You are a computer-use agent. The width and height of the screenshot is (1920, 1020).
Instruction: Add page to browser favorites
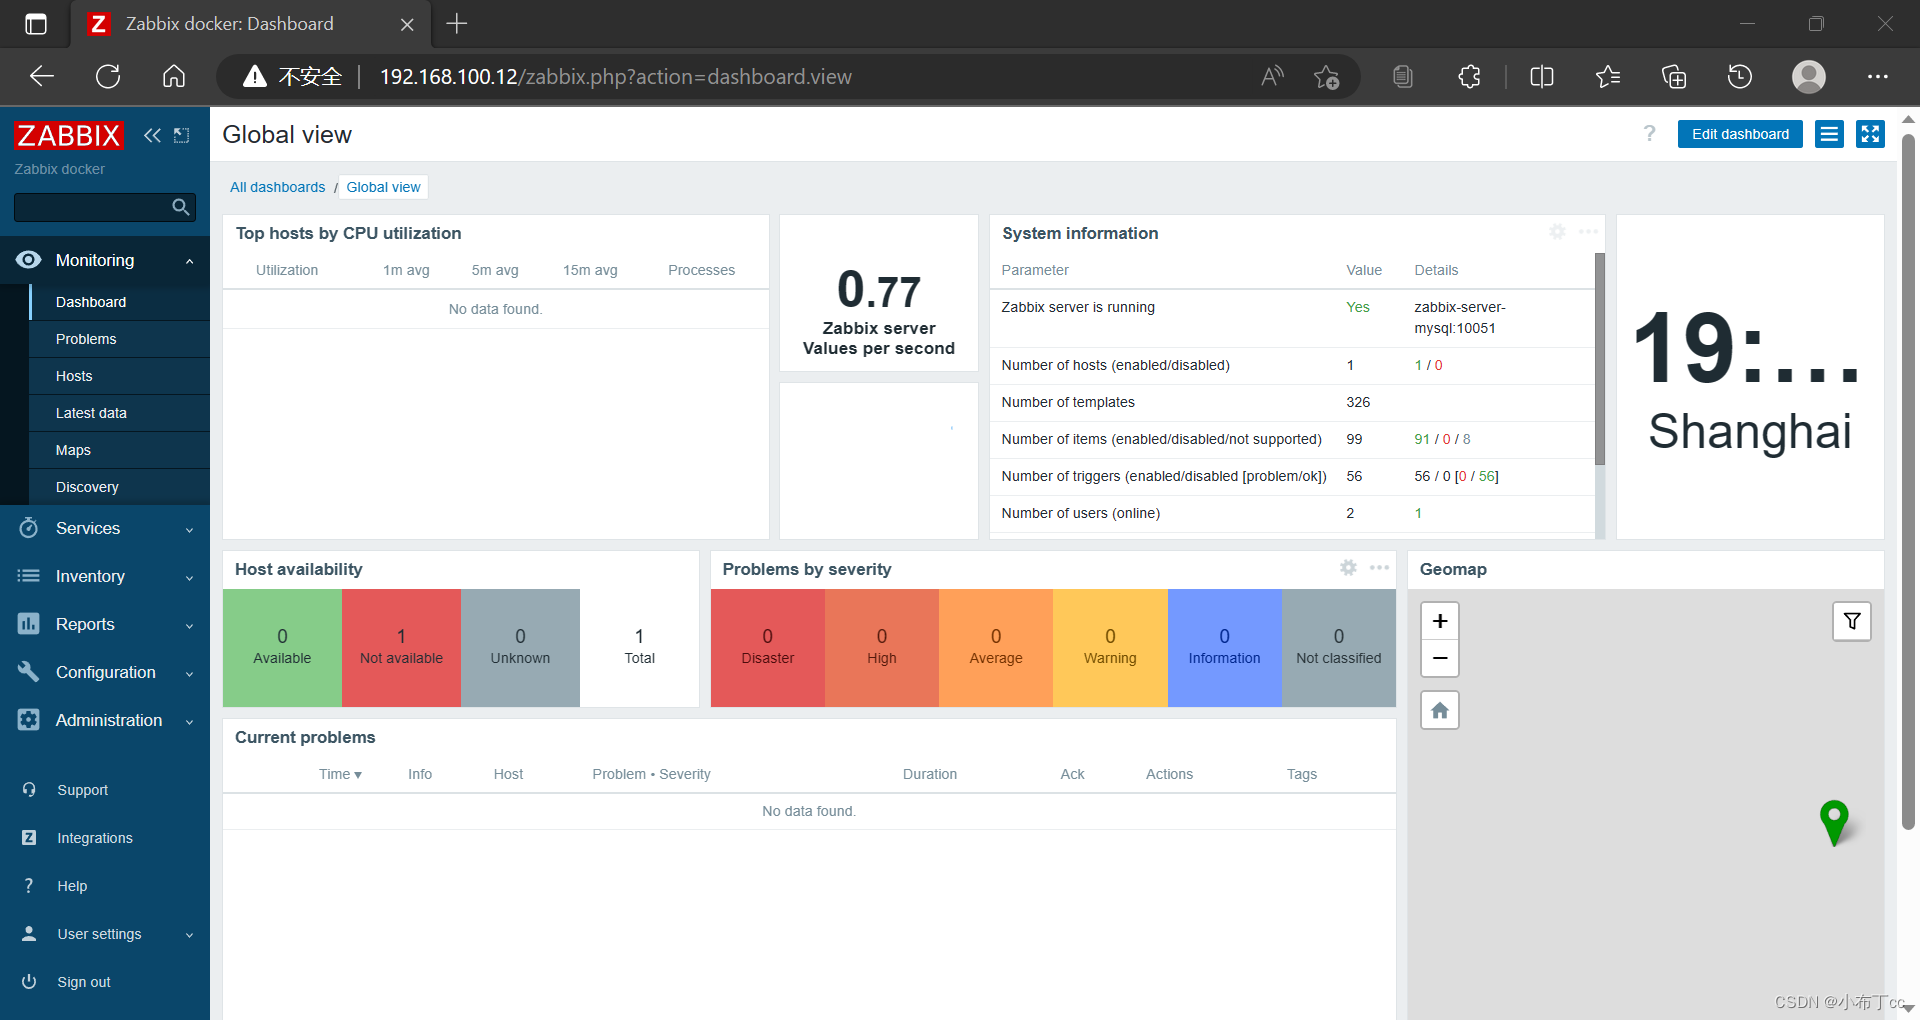point(1326,77)
